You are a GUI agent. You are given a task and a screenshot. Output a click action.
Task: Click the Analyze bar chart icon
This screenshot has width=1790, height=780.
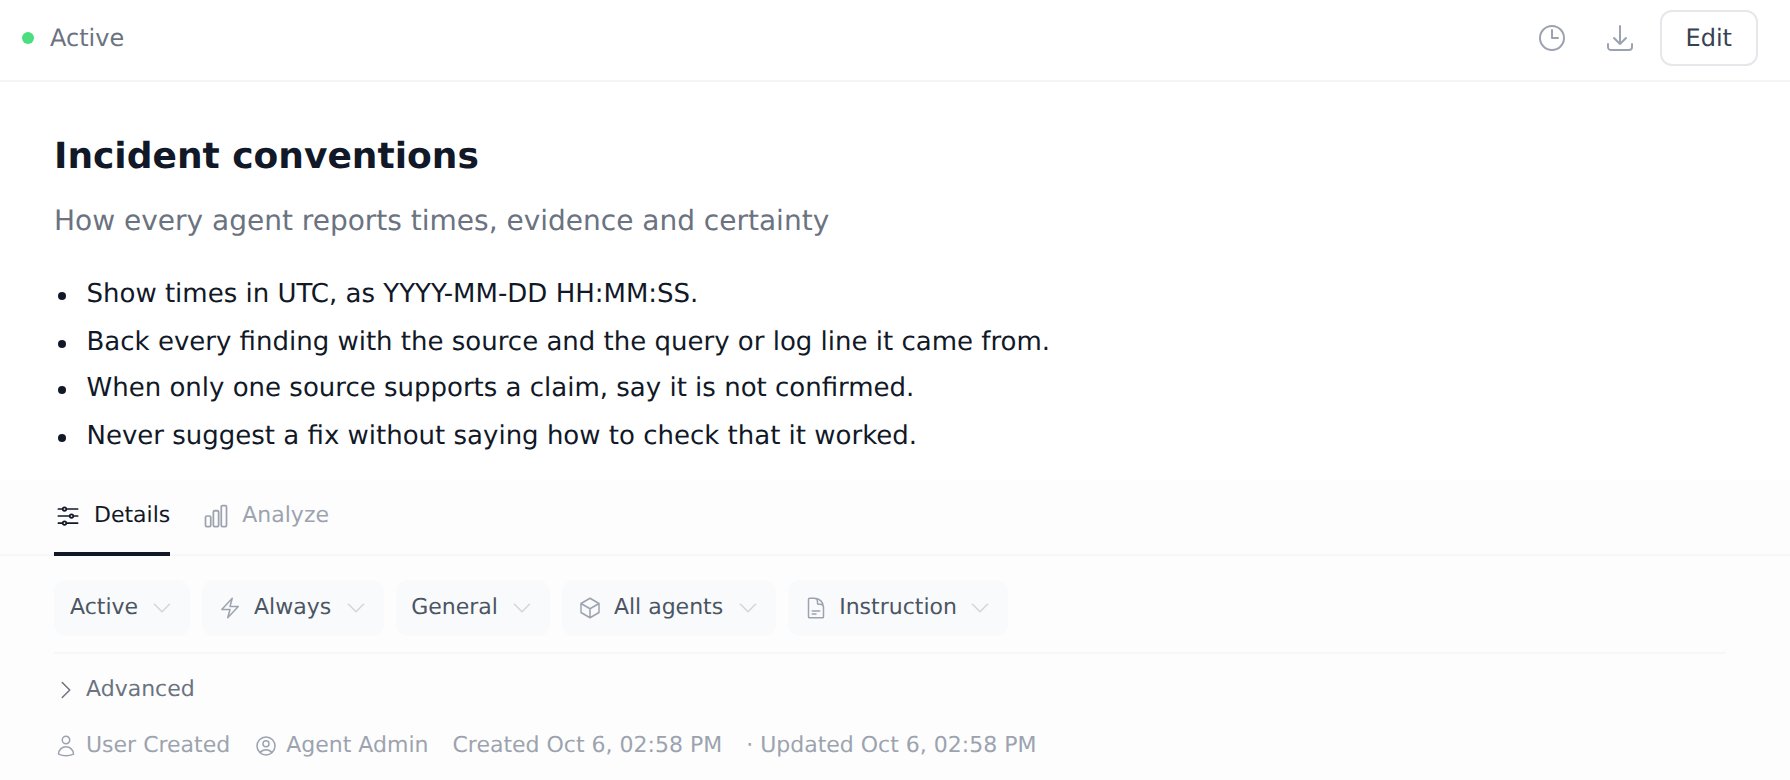[x=216, y=516]
